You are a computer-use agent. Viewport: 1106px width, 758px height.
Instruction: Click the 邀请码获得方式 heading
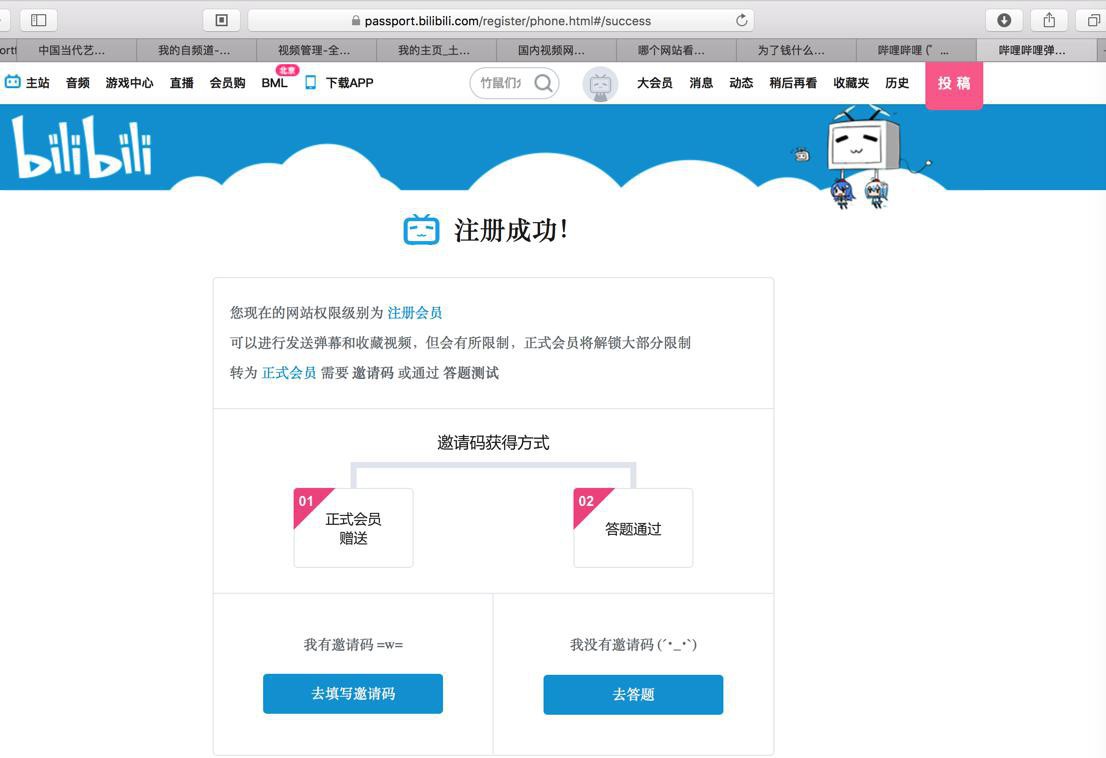[493, 443]
